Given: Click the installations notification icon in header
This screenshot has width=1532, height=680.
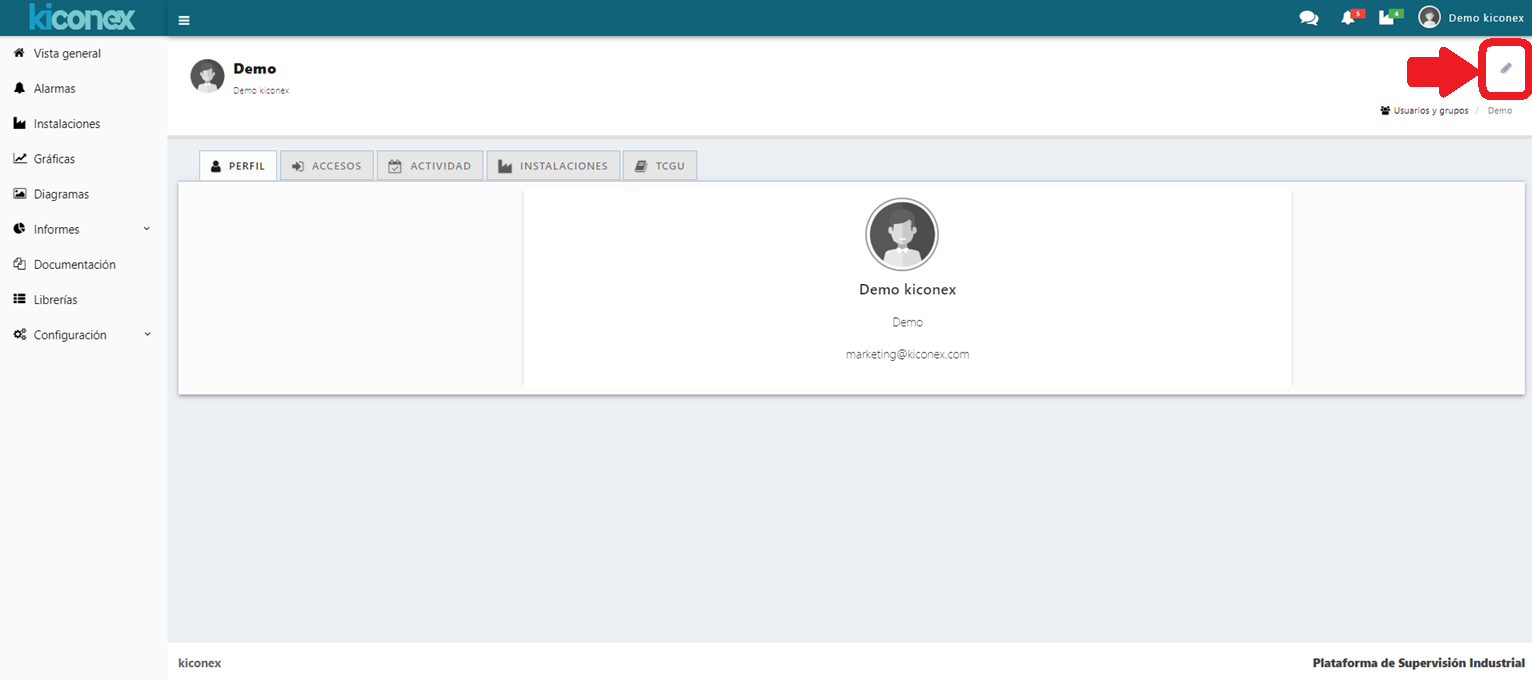Looking at the screenshot, I should (1388, 18).
